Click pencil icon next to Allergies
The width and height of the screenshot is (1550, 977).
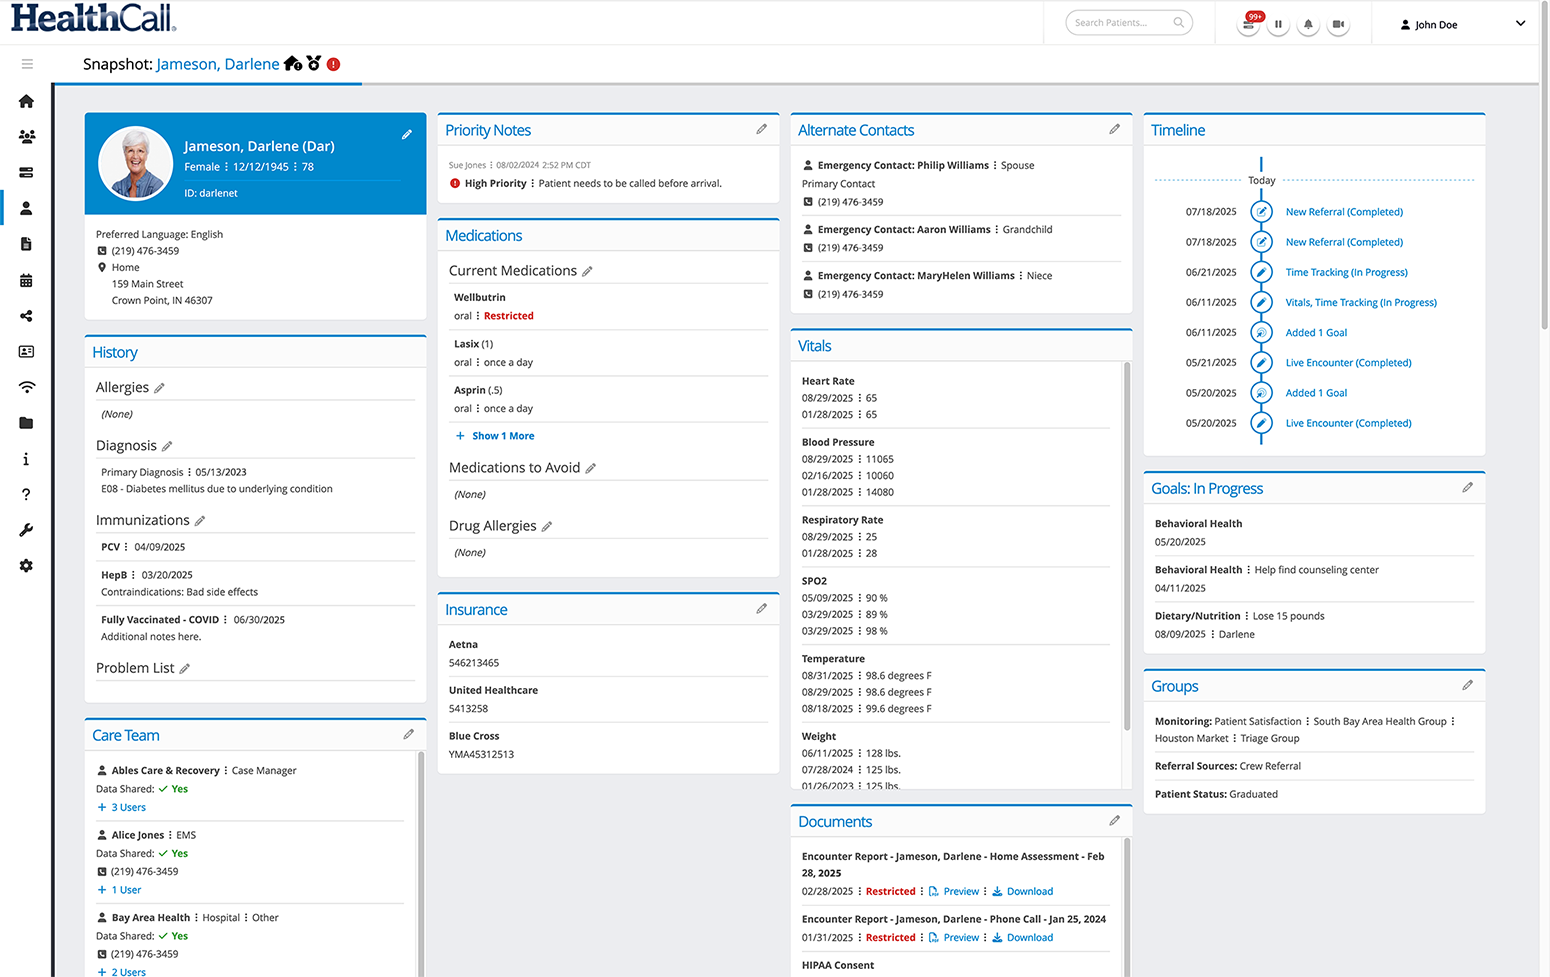(x=160, y=388)
